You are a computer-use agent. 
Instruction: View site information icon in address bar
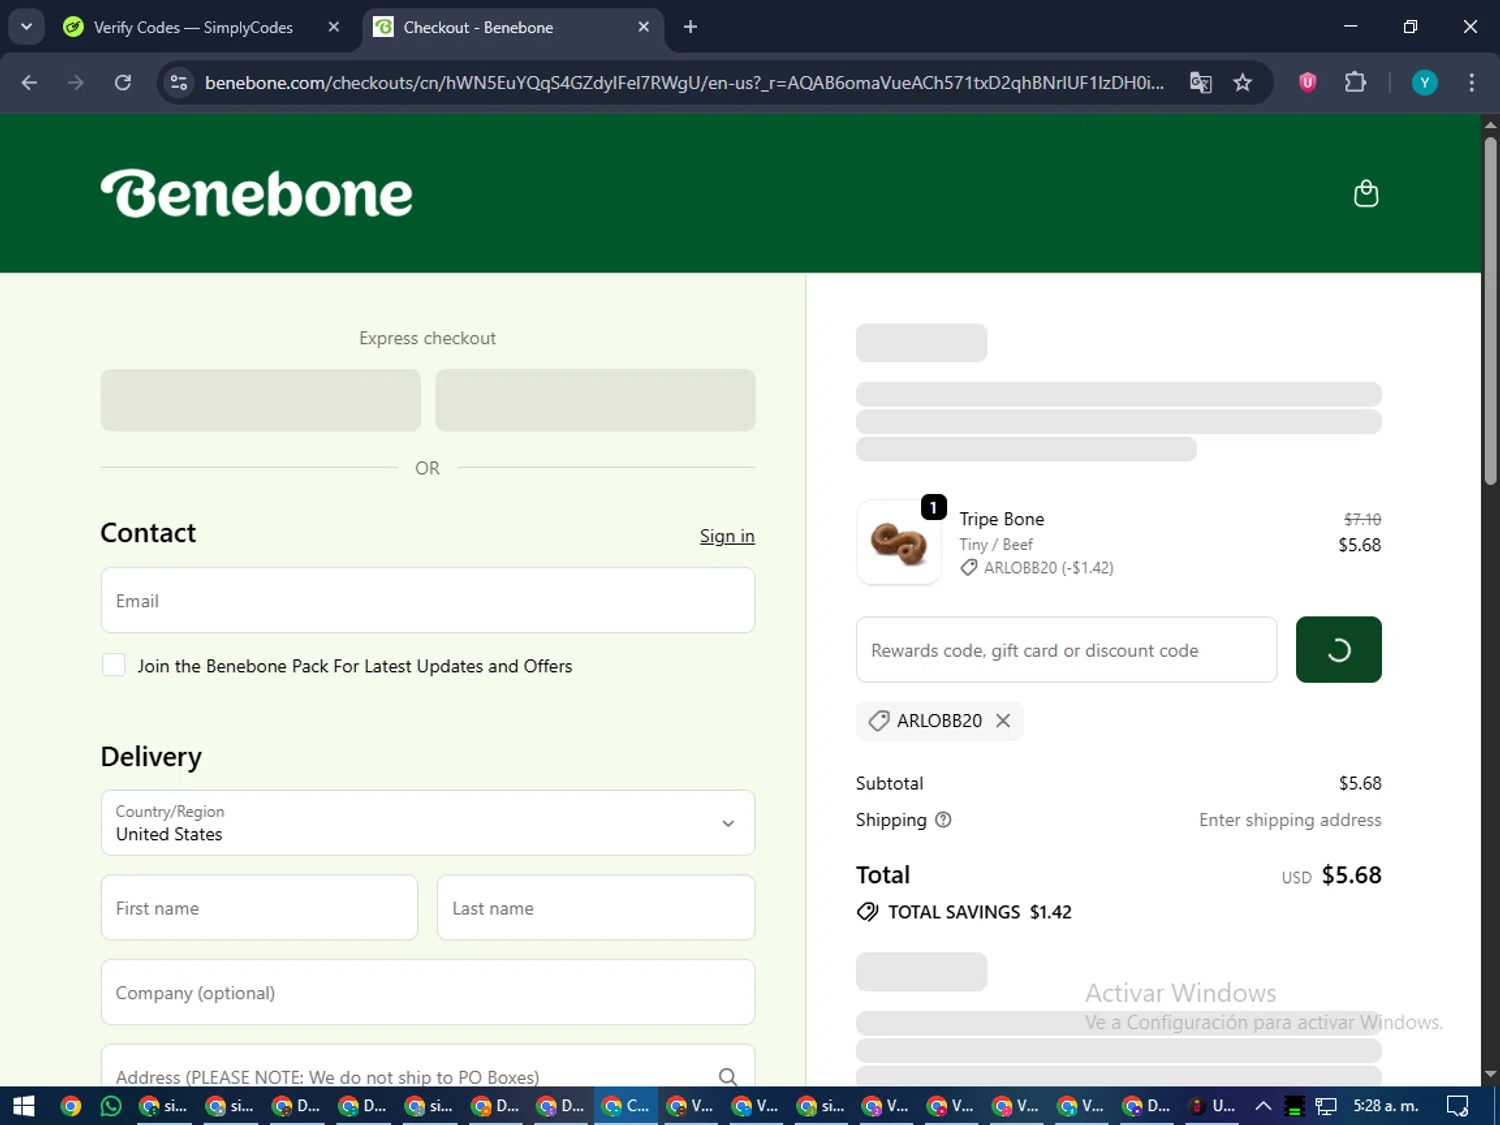pyautogui.click(x=179, y=82)
